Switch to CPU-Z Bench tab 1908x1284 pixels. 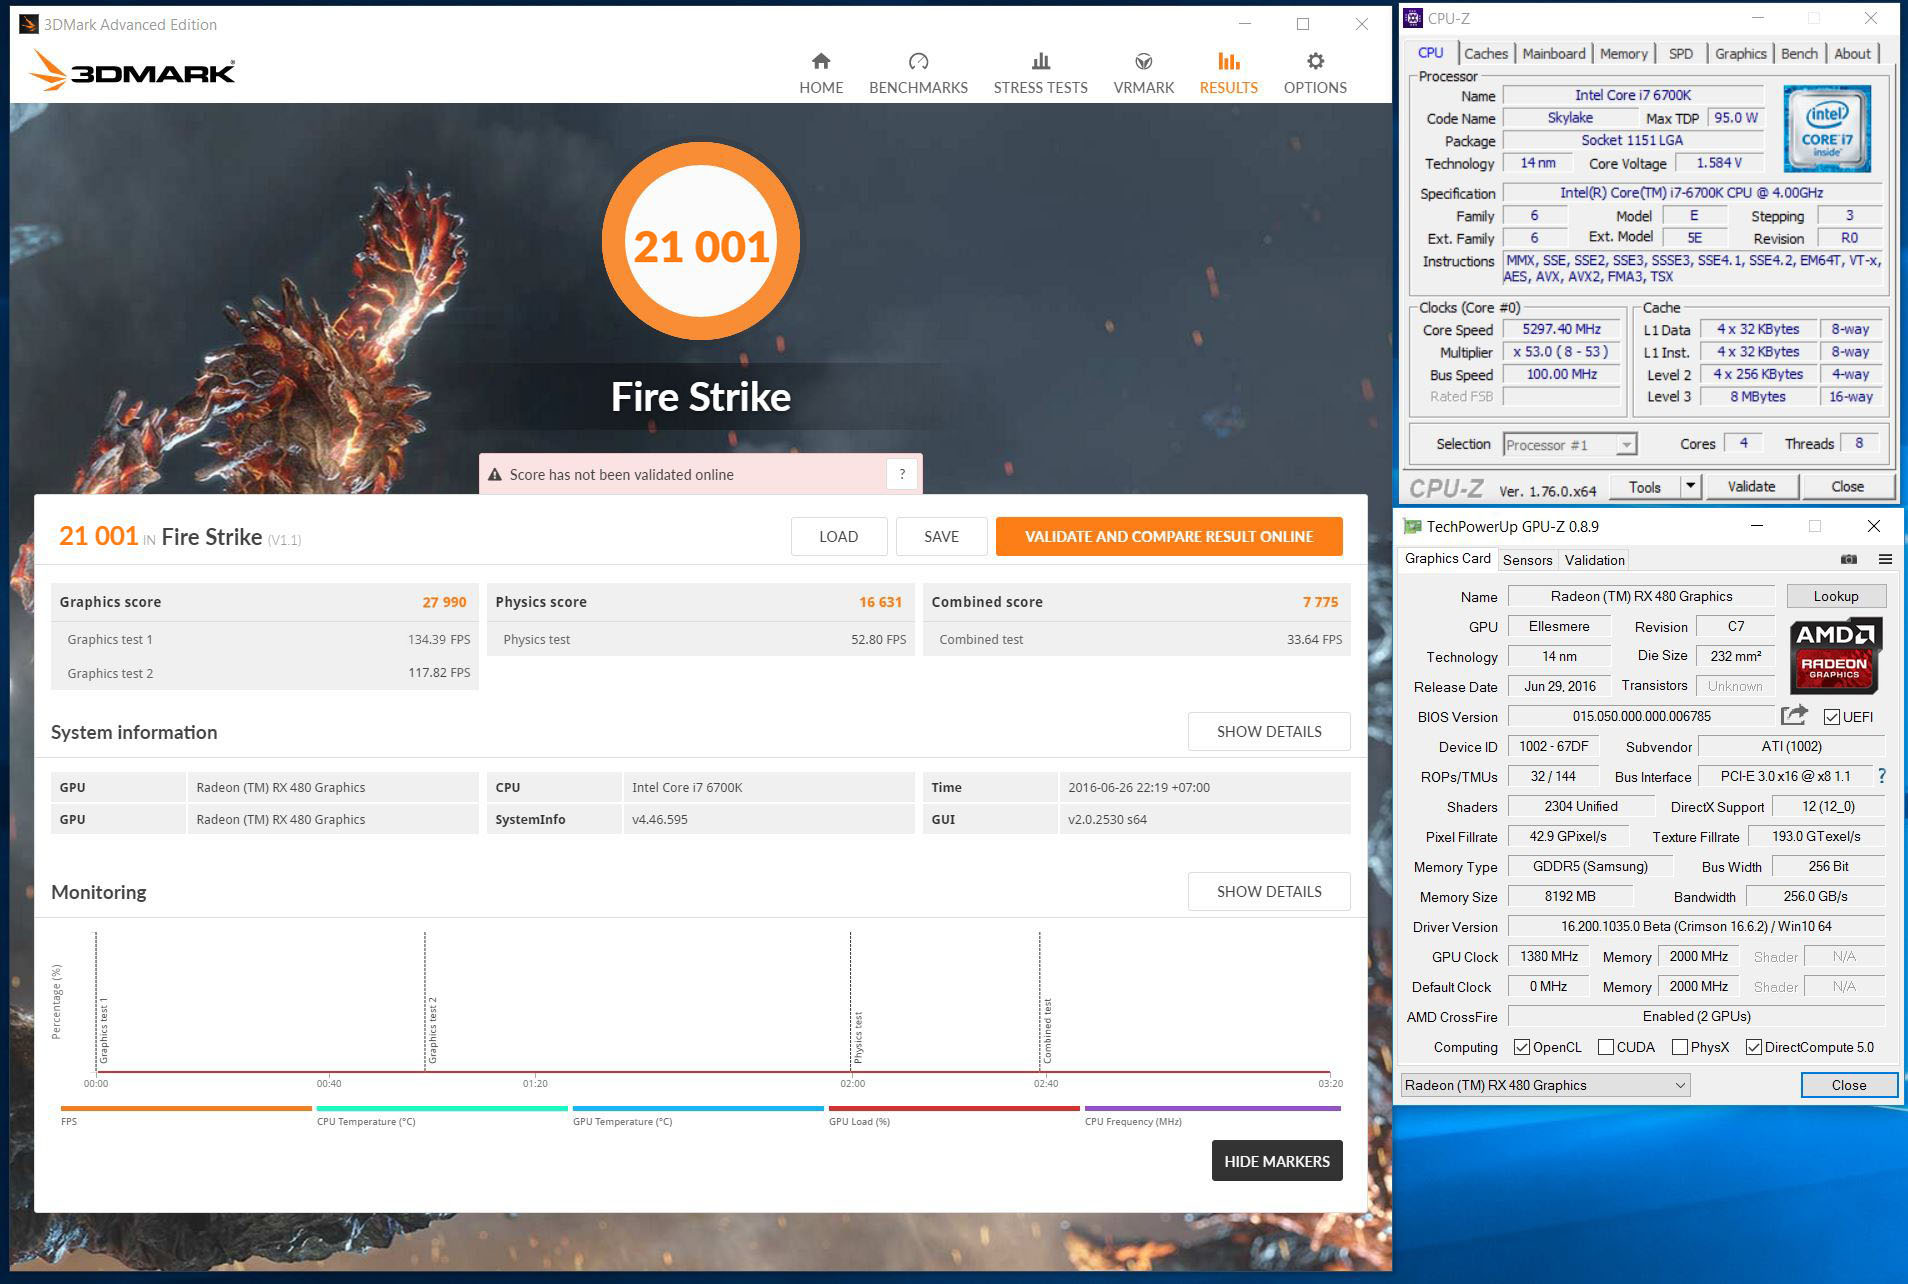[x=1799, y=53]
